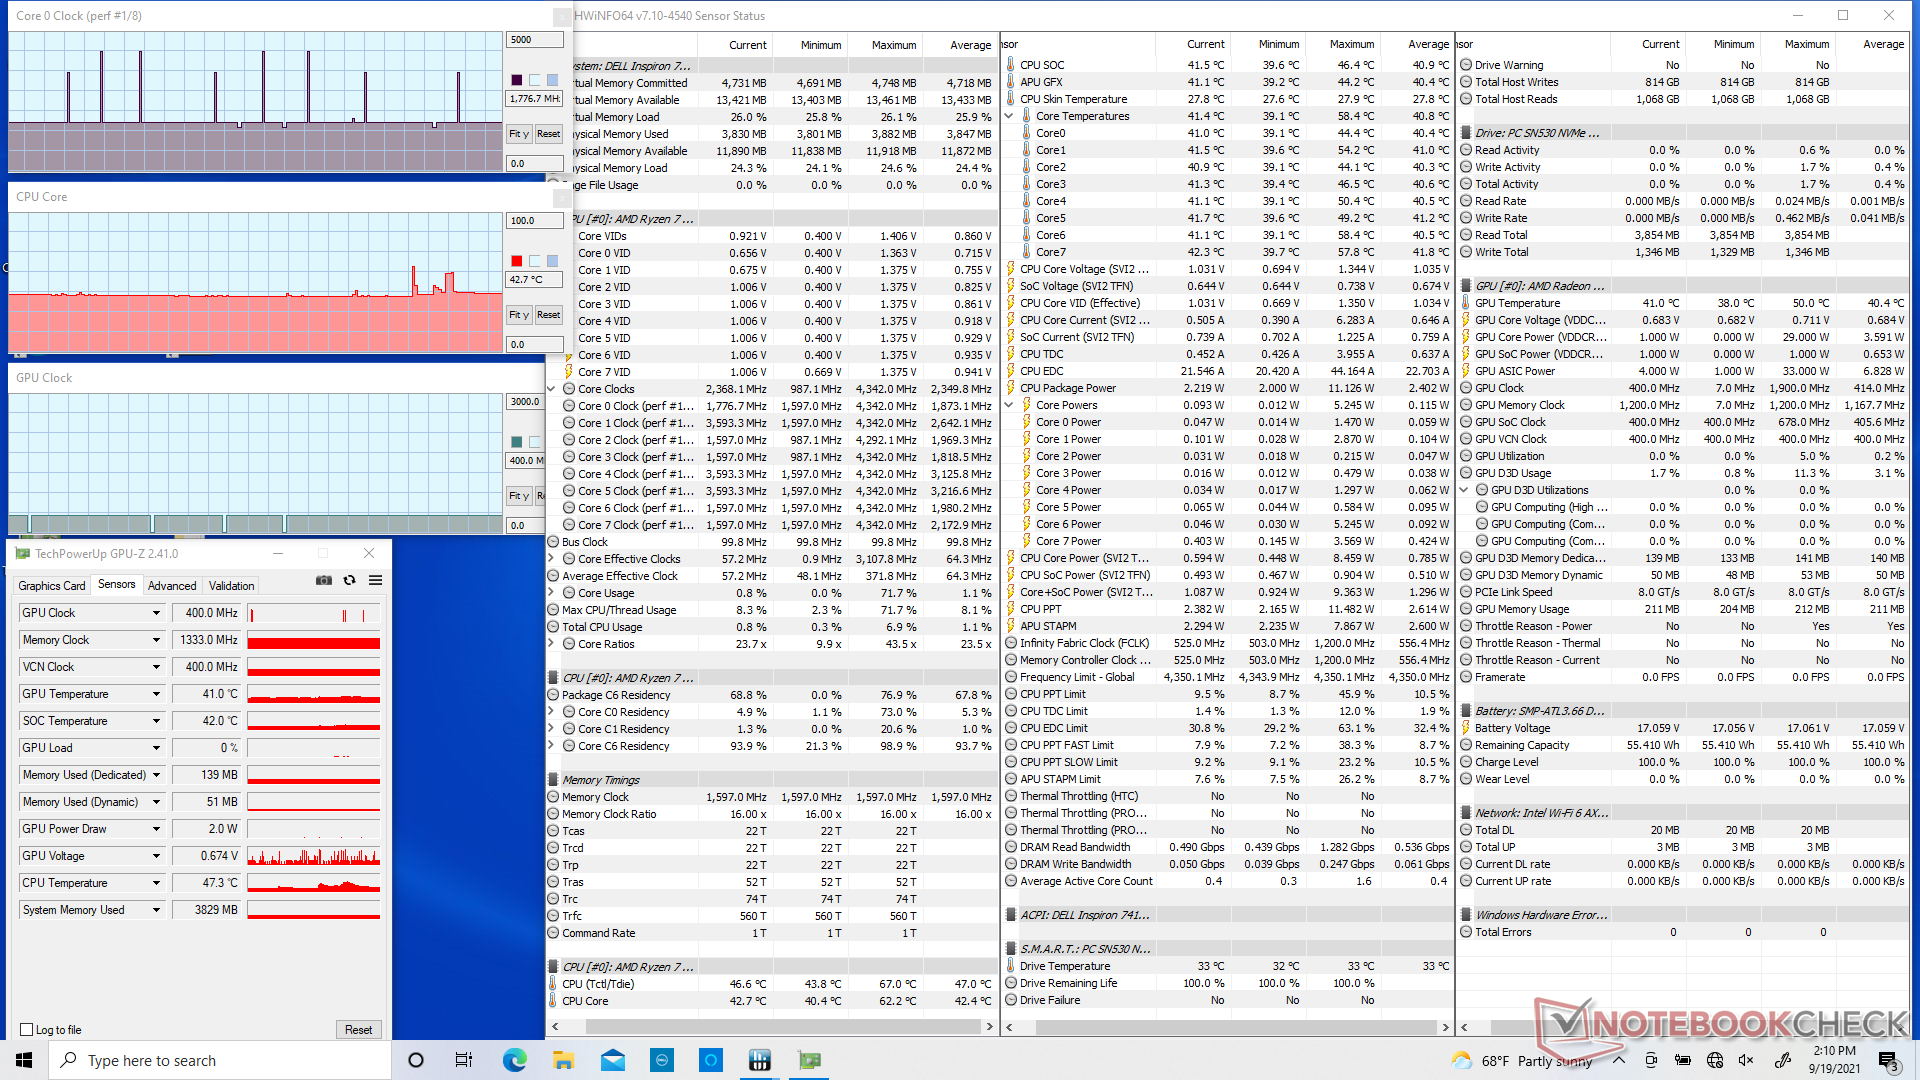Click the GPU-Z Reset button

(x=358, y=1030)
